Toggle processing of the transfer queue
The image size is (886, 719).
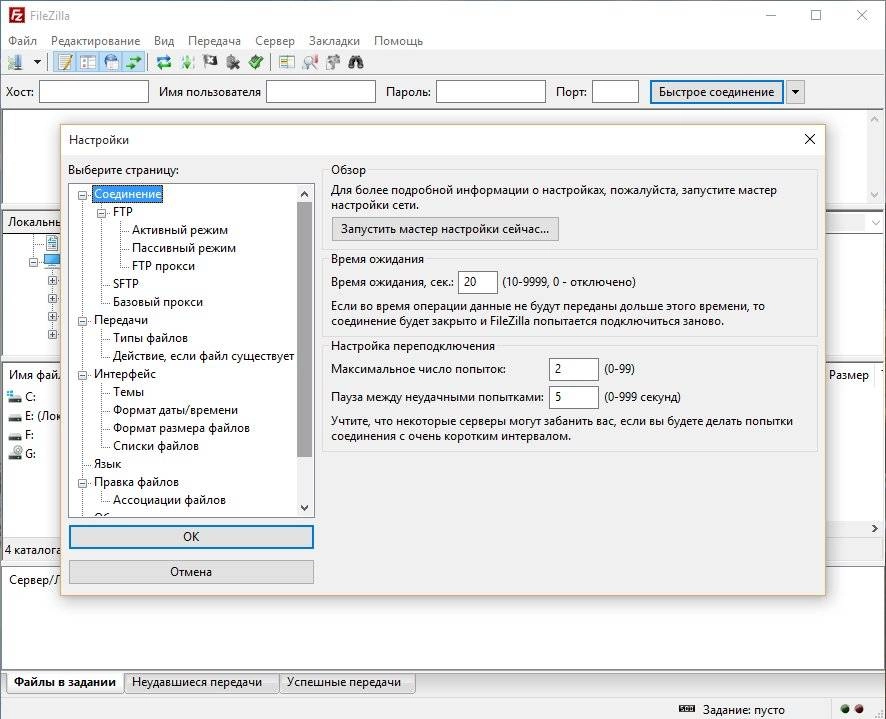tap(187, 62)
